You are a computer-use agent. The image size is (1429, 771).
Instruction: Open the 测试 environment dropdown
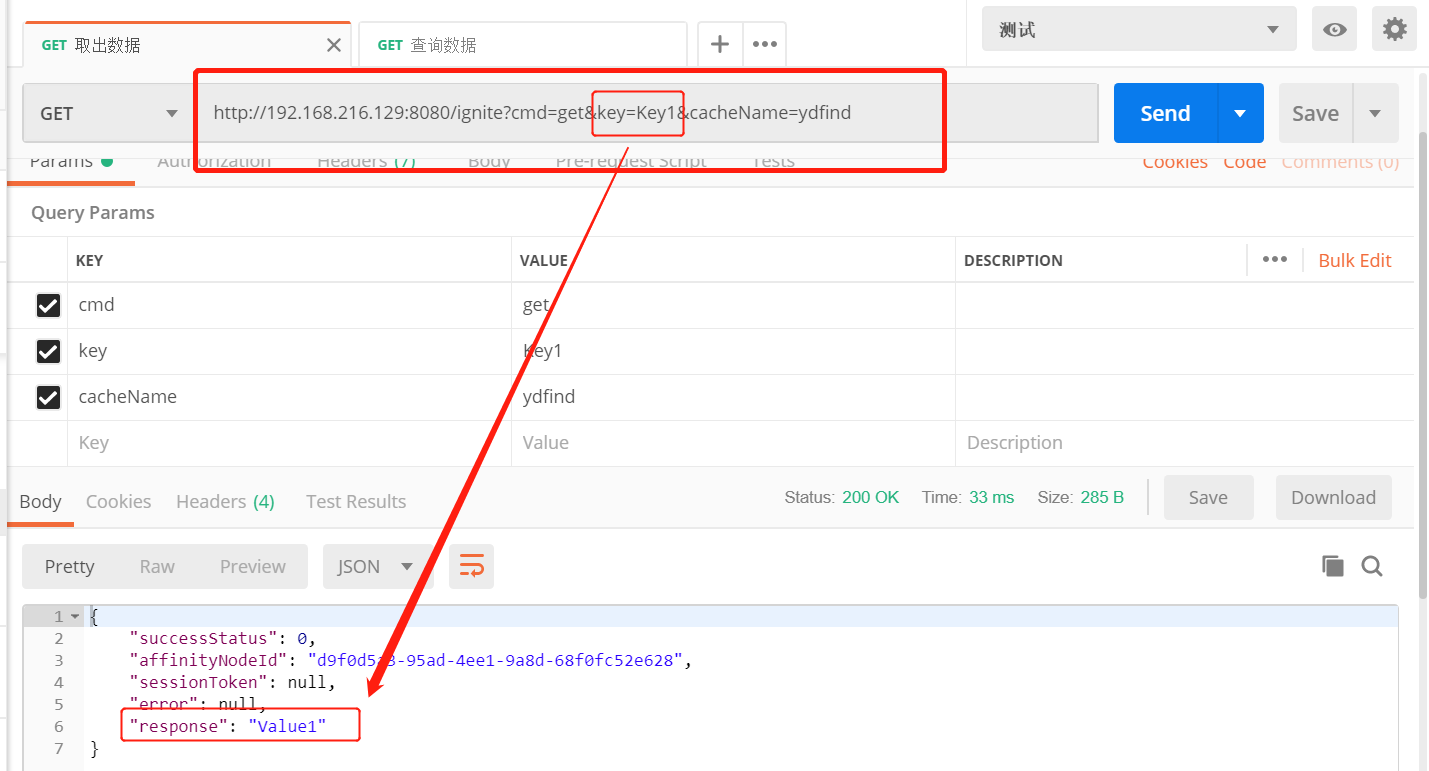pyautogui.click(x=1138, y=28)
